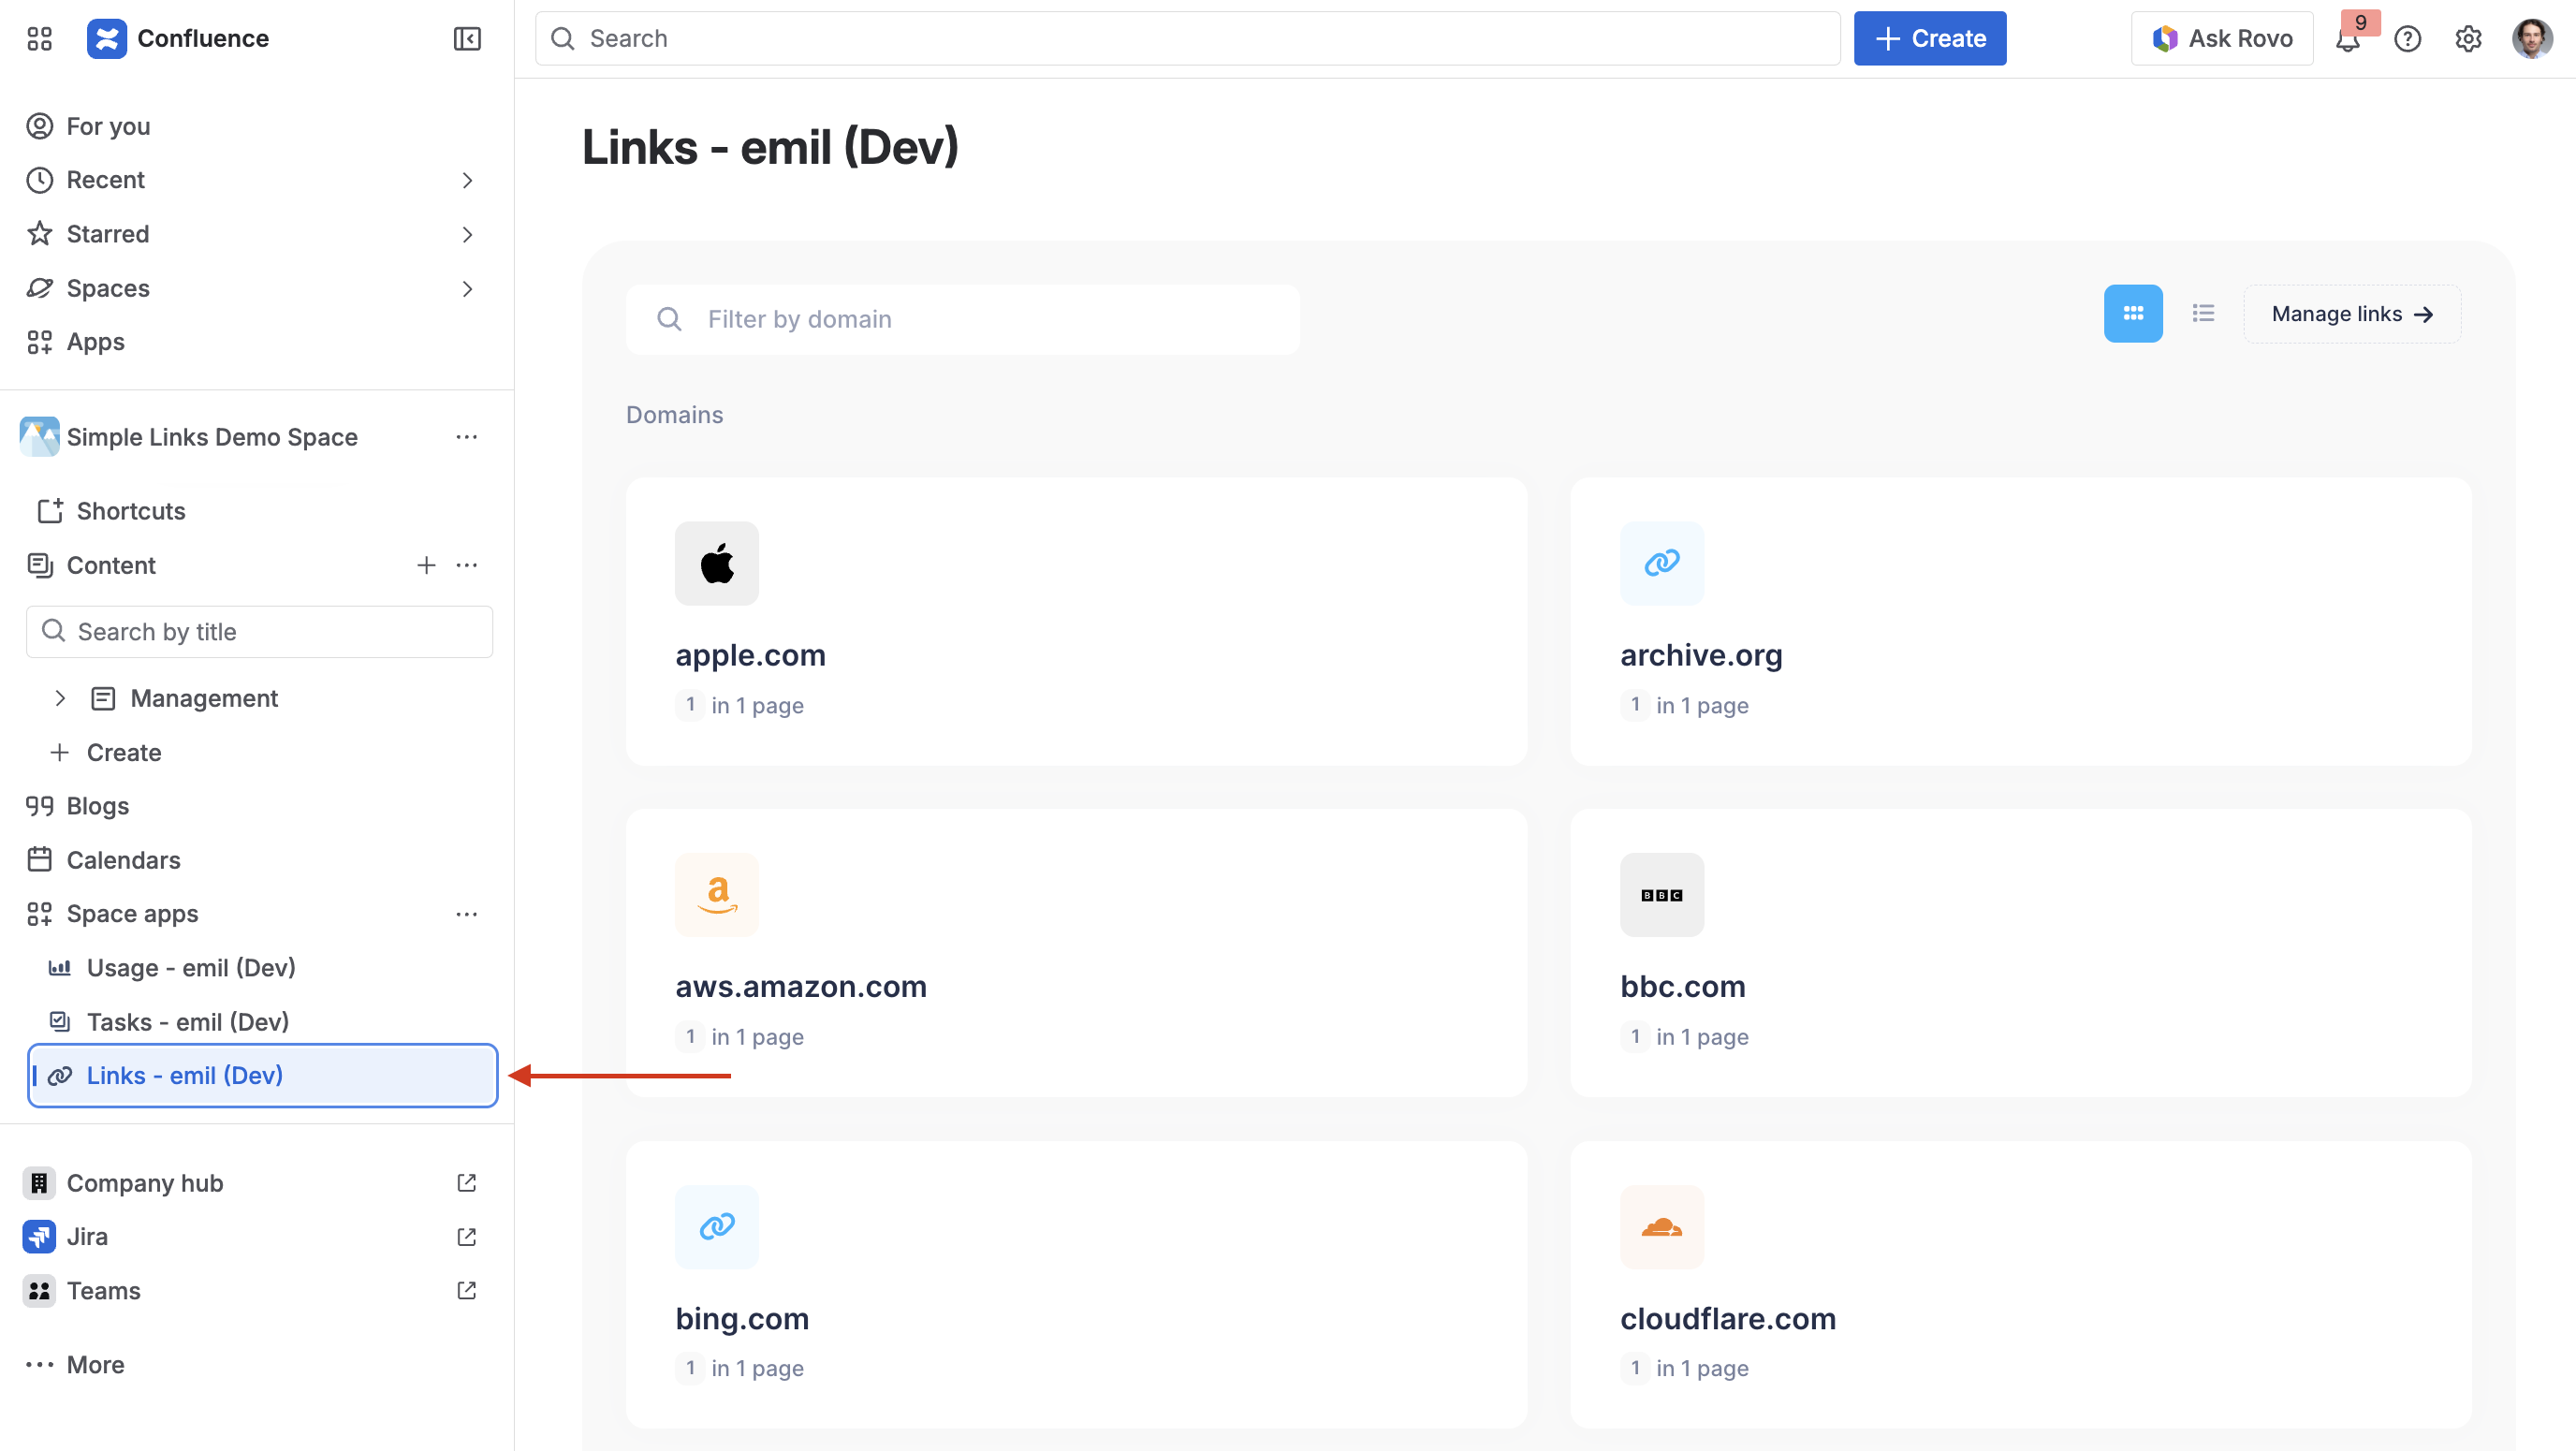Collapse the sidebar with the panel icon
Viewport: 2576px width, 1451px height.
click(467, 38)
